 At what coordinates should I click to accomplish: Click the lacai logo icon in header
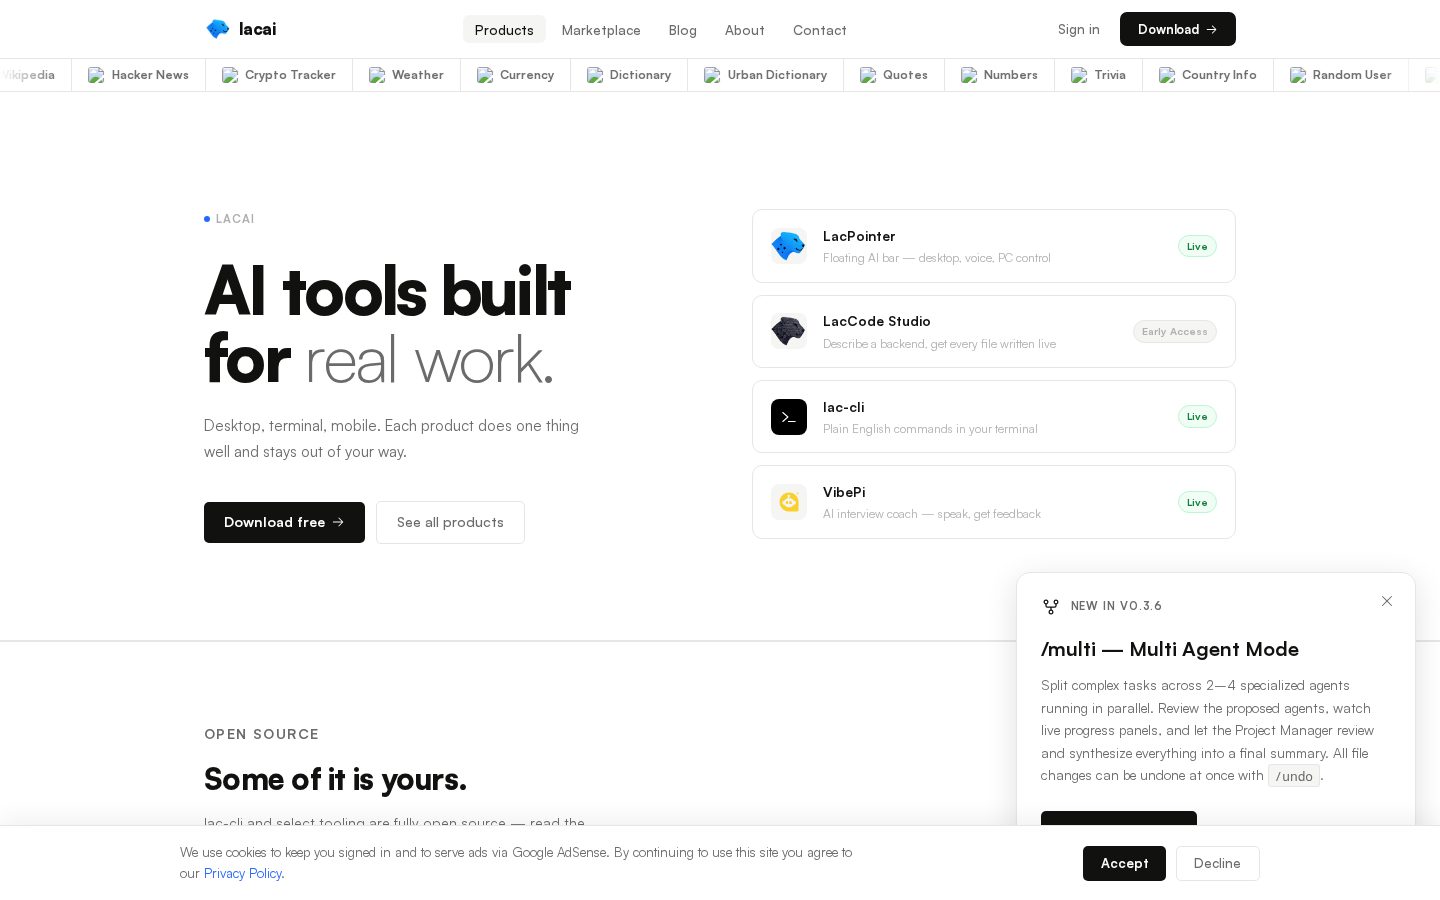coord(217,29)
